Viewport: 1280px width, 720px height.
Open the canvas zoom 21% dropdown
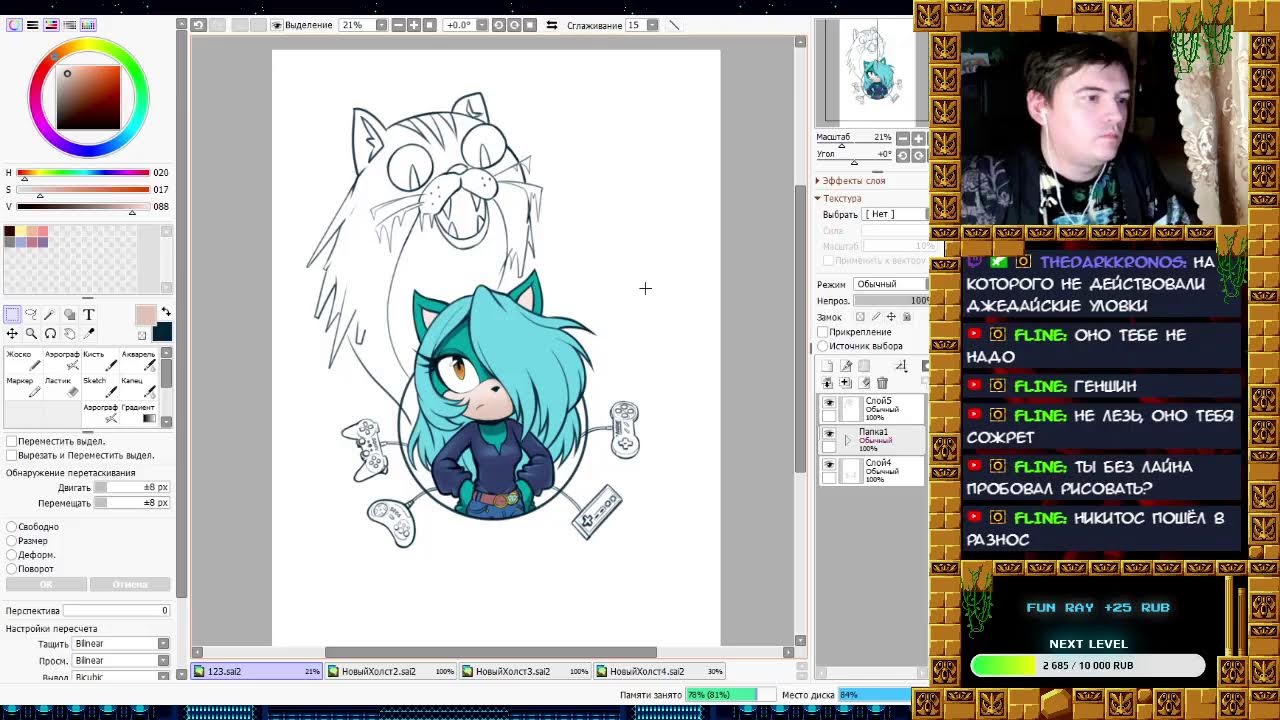[x=381, y=25]
